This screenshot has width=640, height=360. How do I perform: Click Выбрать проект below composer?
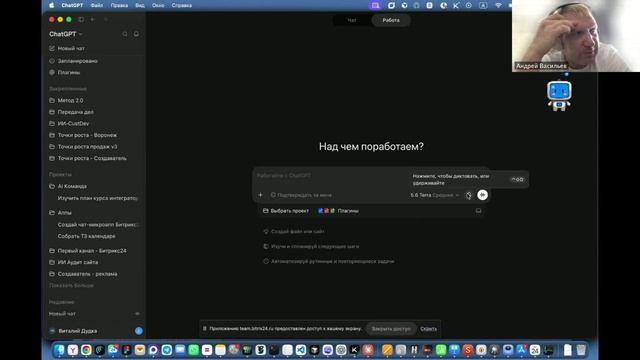point(286,211)
